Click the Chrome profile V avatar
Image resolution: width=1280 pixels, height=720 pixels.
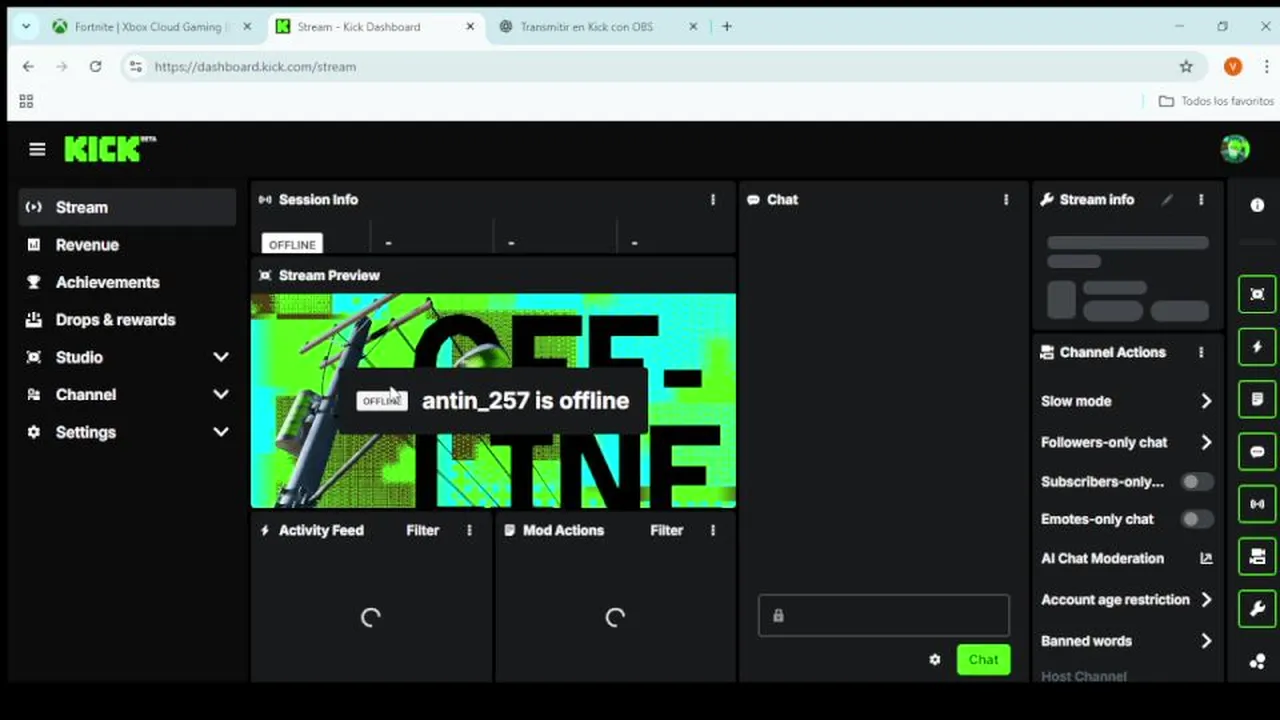tap(1233, 67)
